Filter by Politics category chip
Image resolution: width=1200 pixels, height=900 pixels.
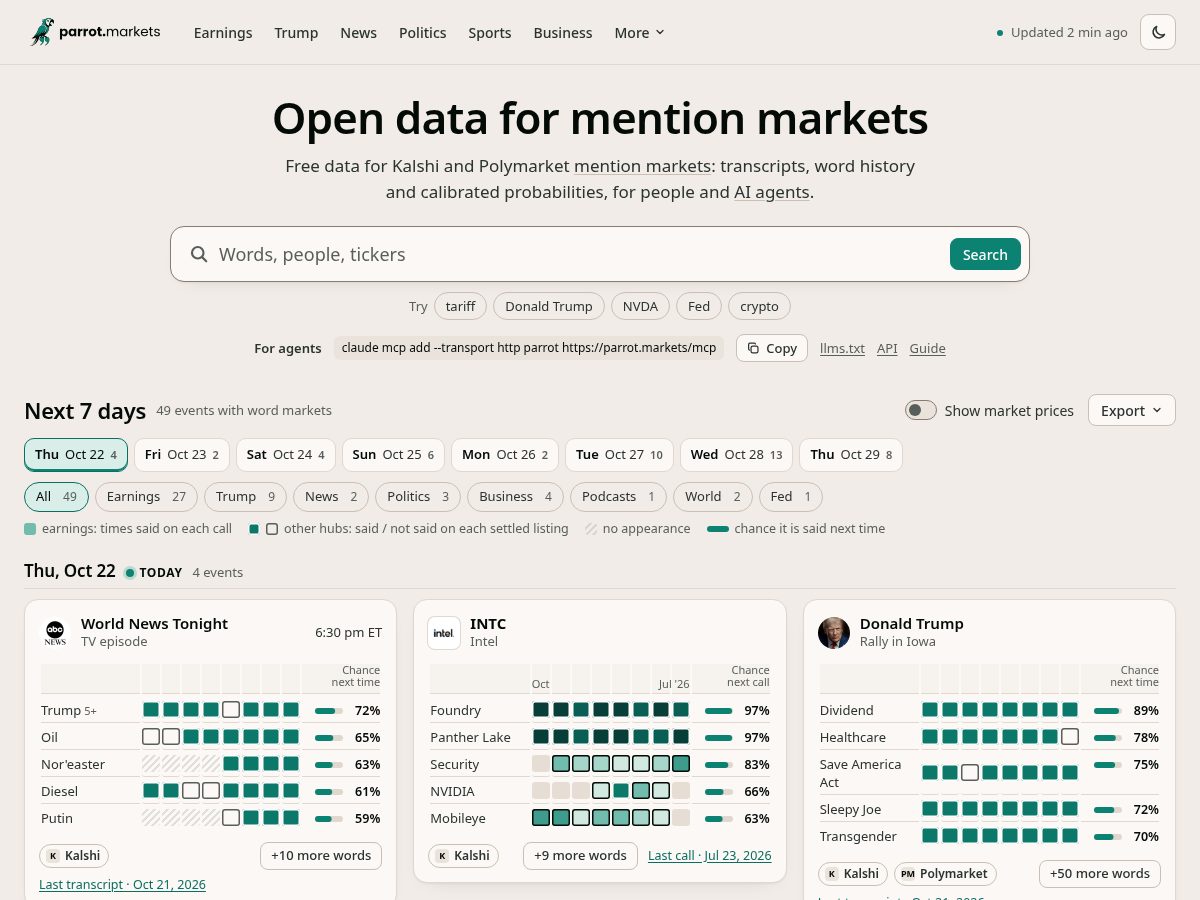[x=419, y=496]
